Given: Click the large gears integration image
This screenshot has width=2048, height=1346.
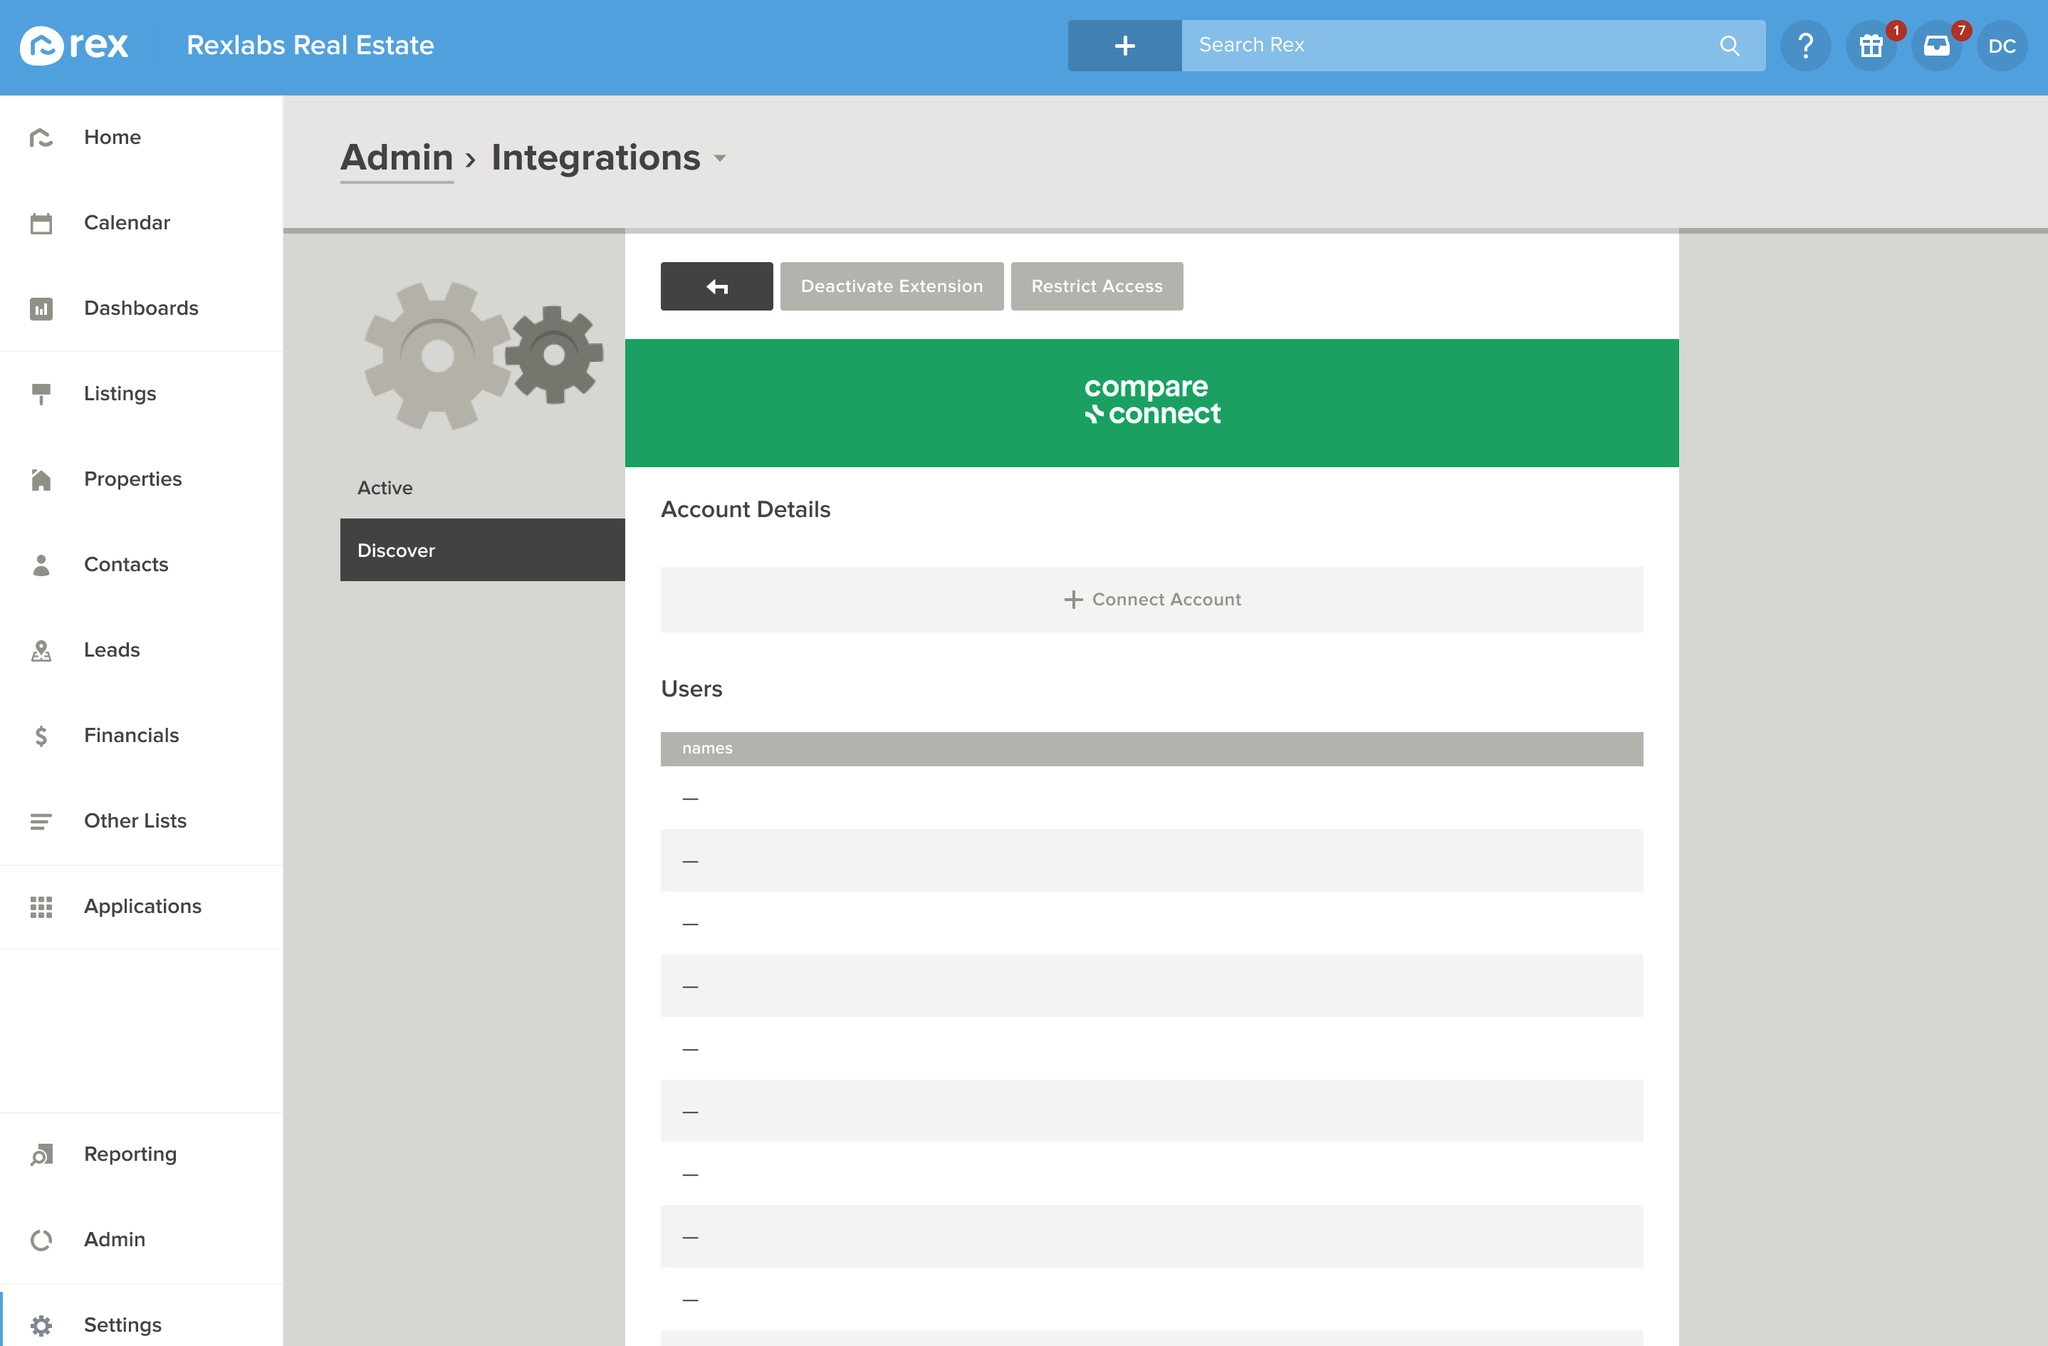Looking at the screenshot, I should click(x=483, y=356).
